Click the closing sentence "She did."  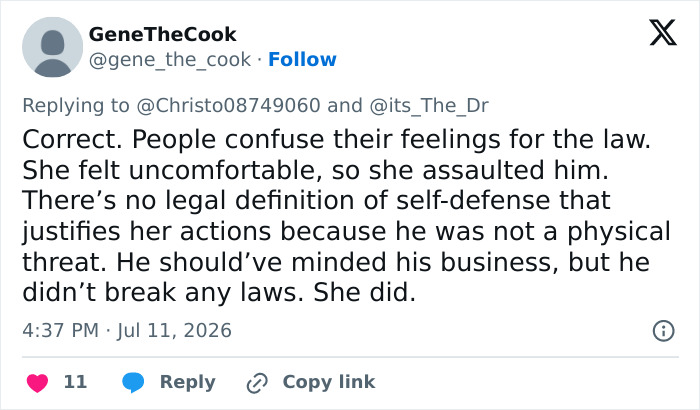click(364, 293)
